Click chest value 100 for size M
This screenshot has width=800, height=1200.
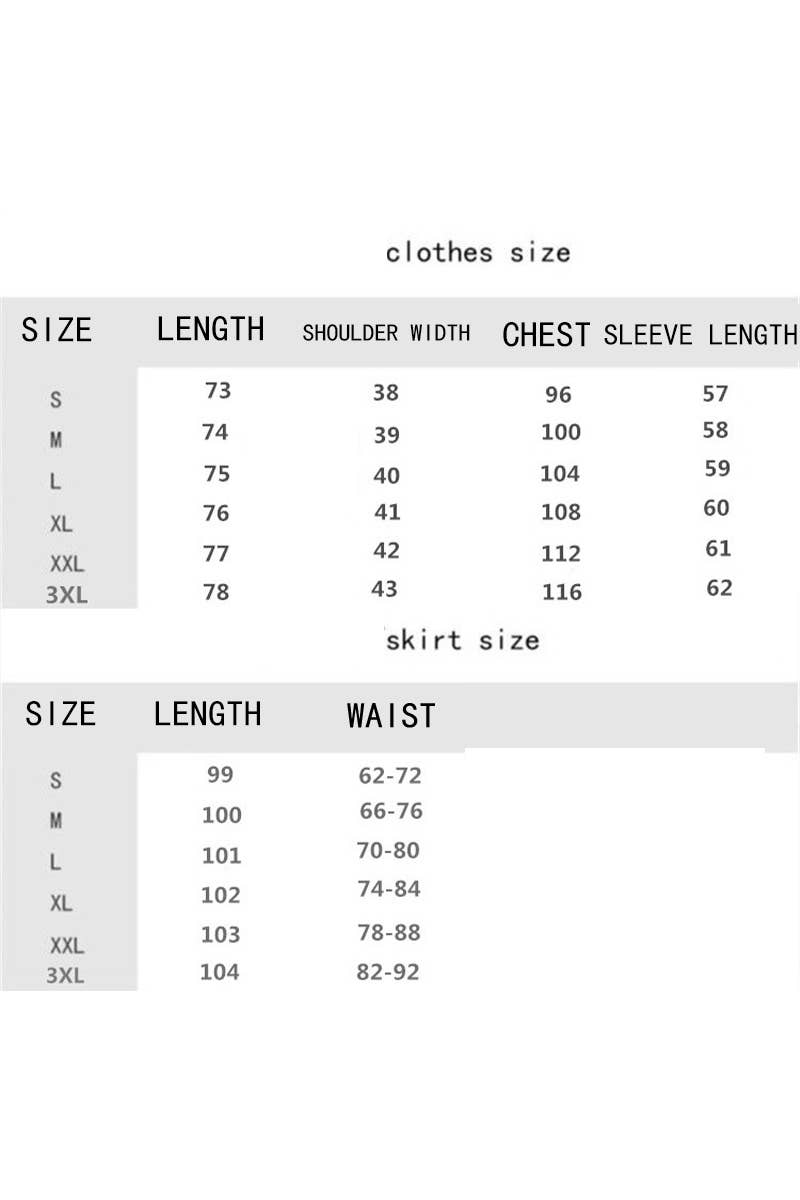tap(560, 432)
